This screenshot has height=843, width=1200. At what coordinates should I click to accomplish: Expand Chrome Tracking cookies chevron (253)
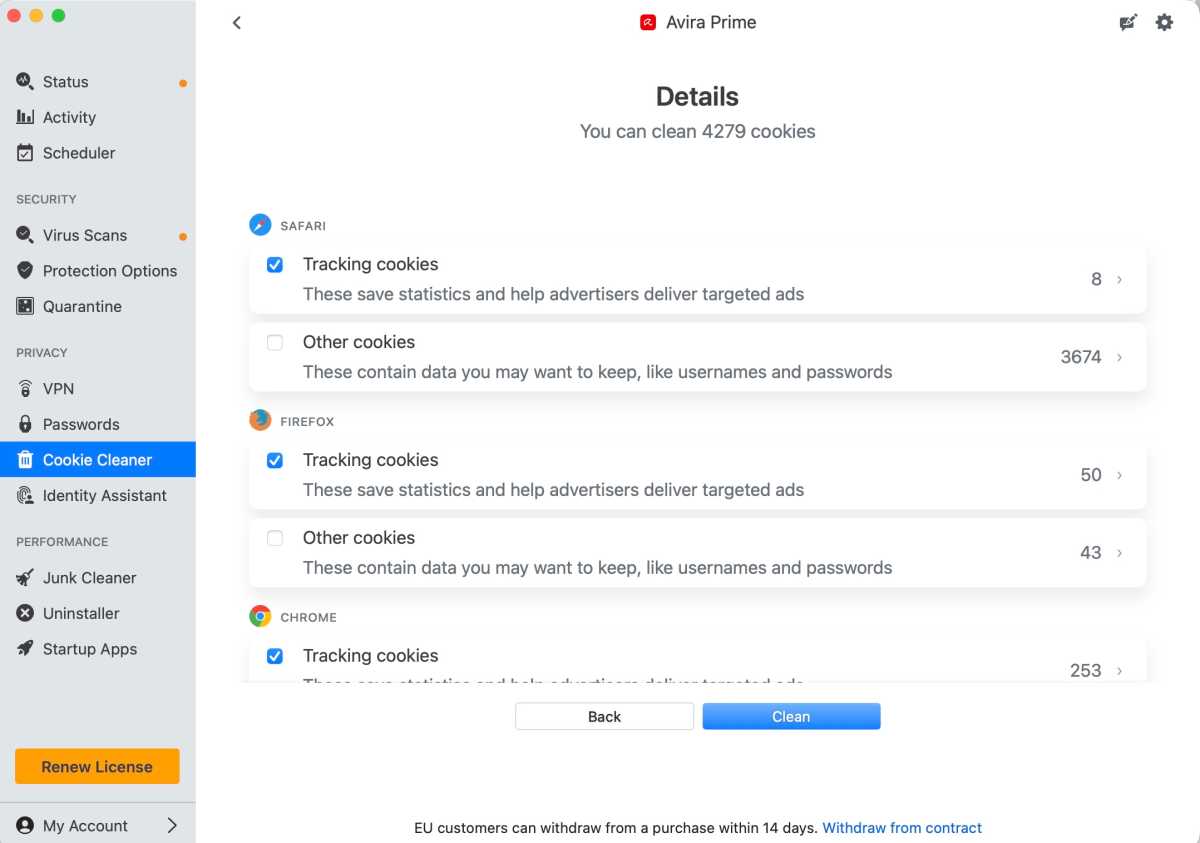tap(1119, 670)
